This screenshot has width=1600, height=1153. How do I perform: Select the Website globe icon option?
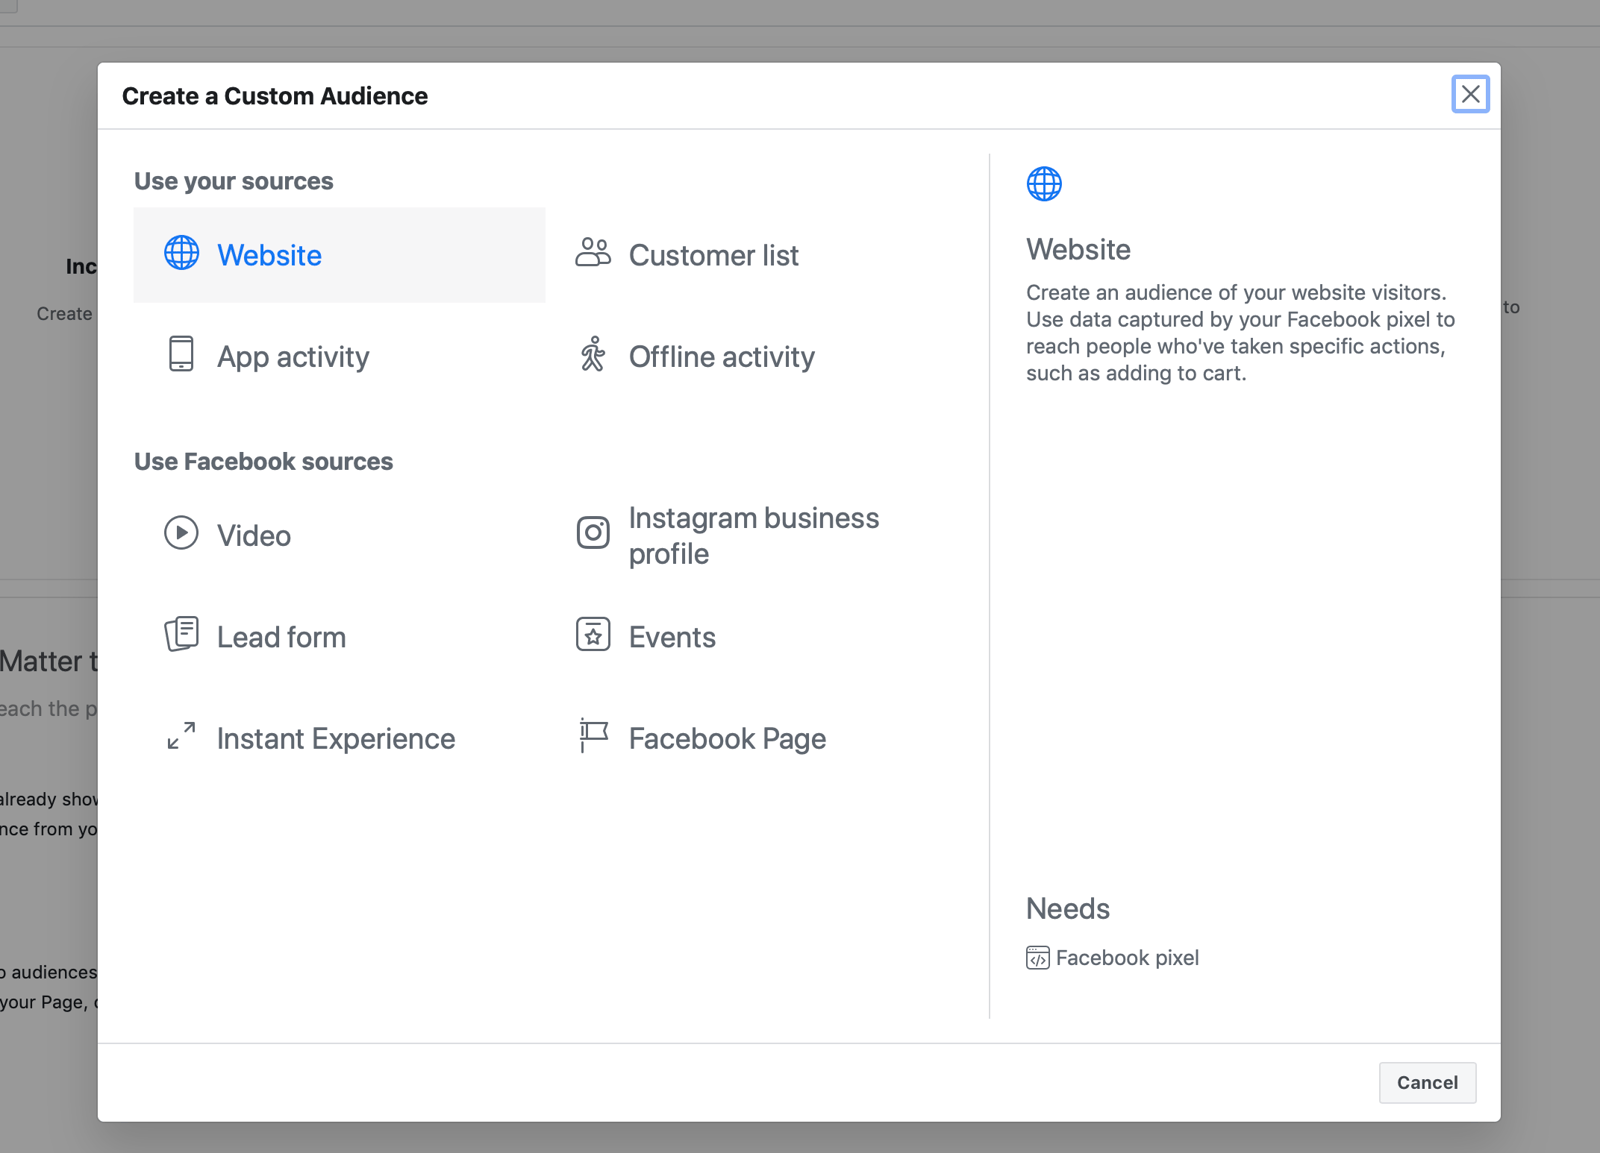pos(181,253)
